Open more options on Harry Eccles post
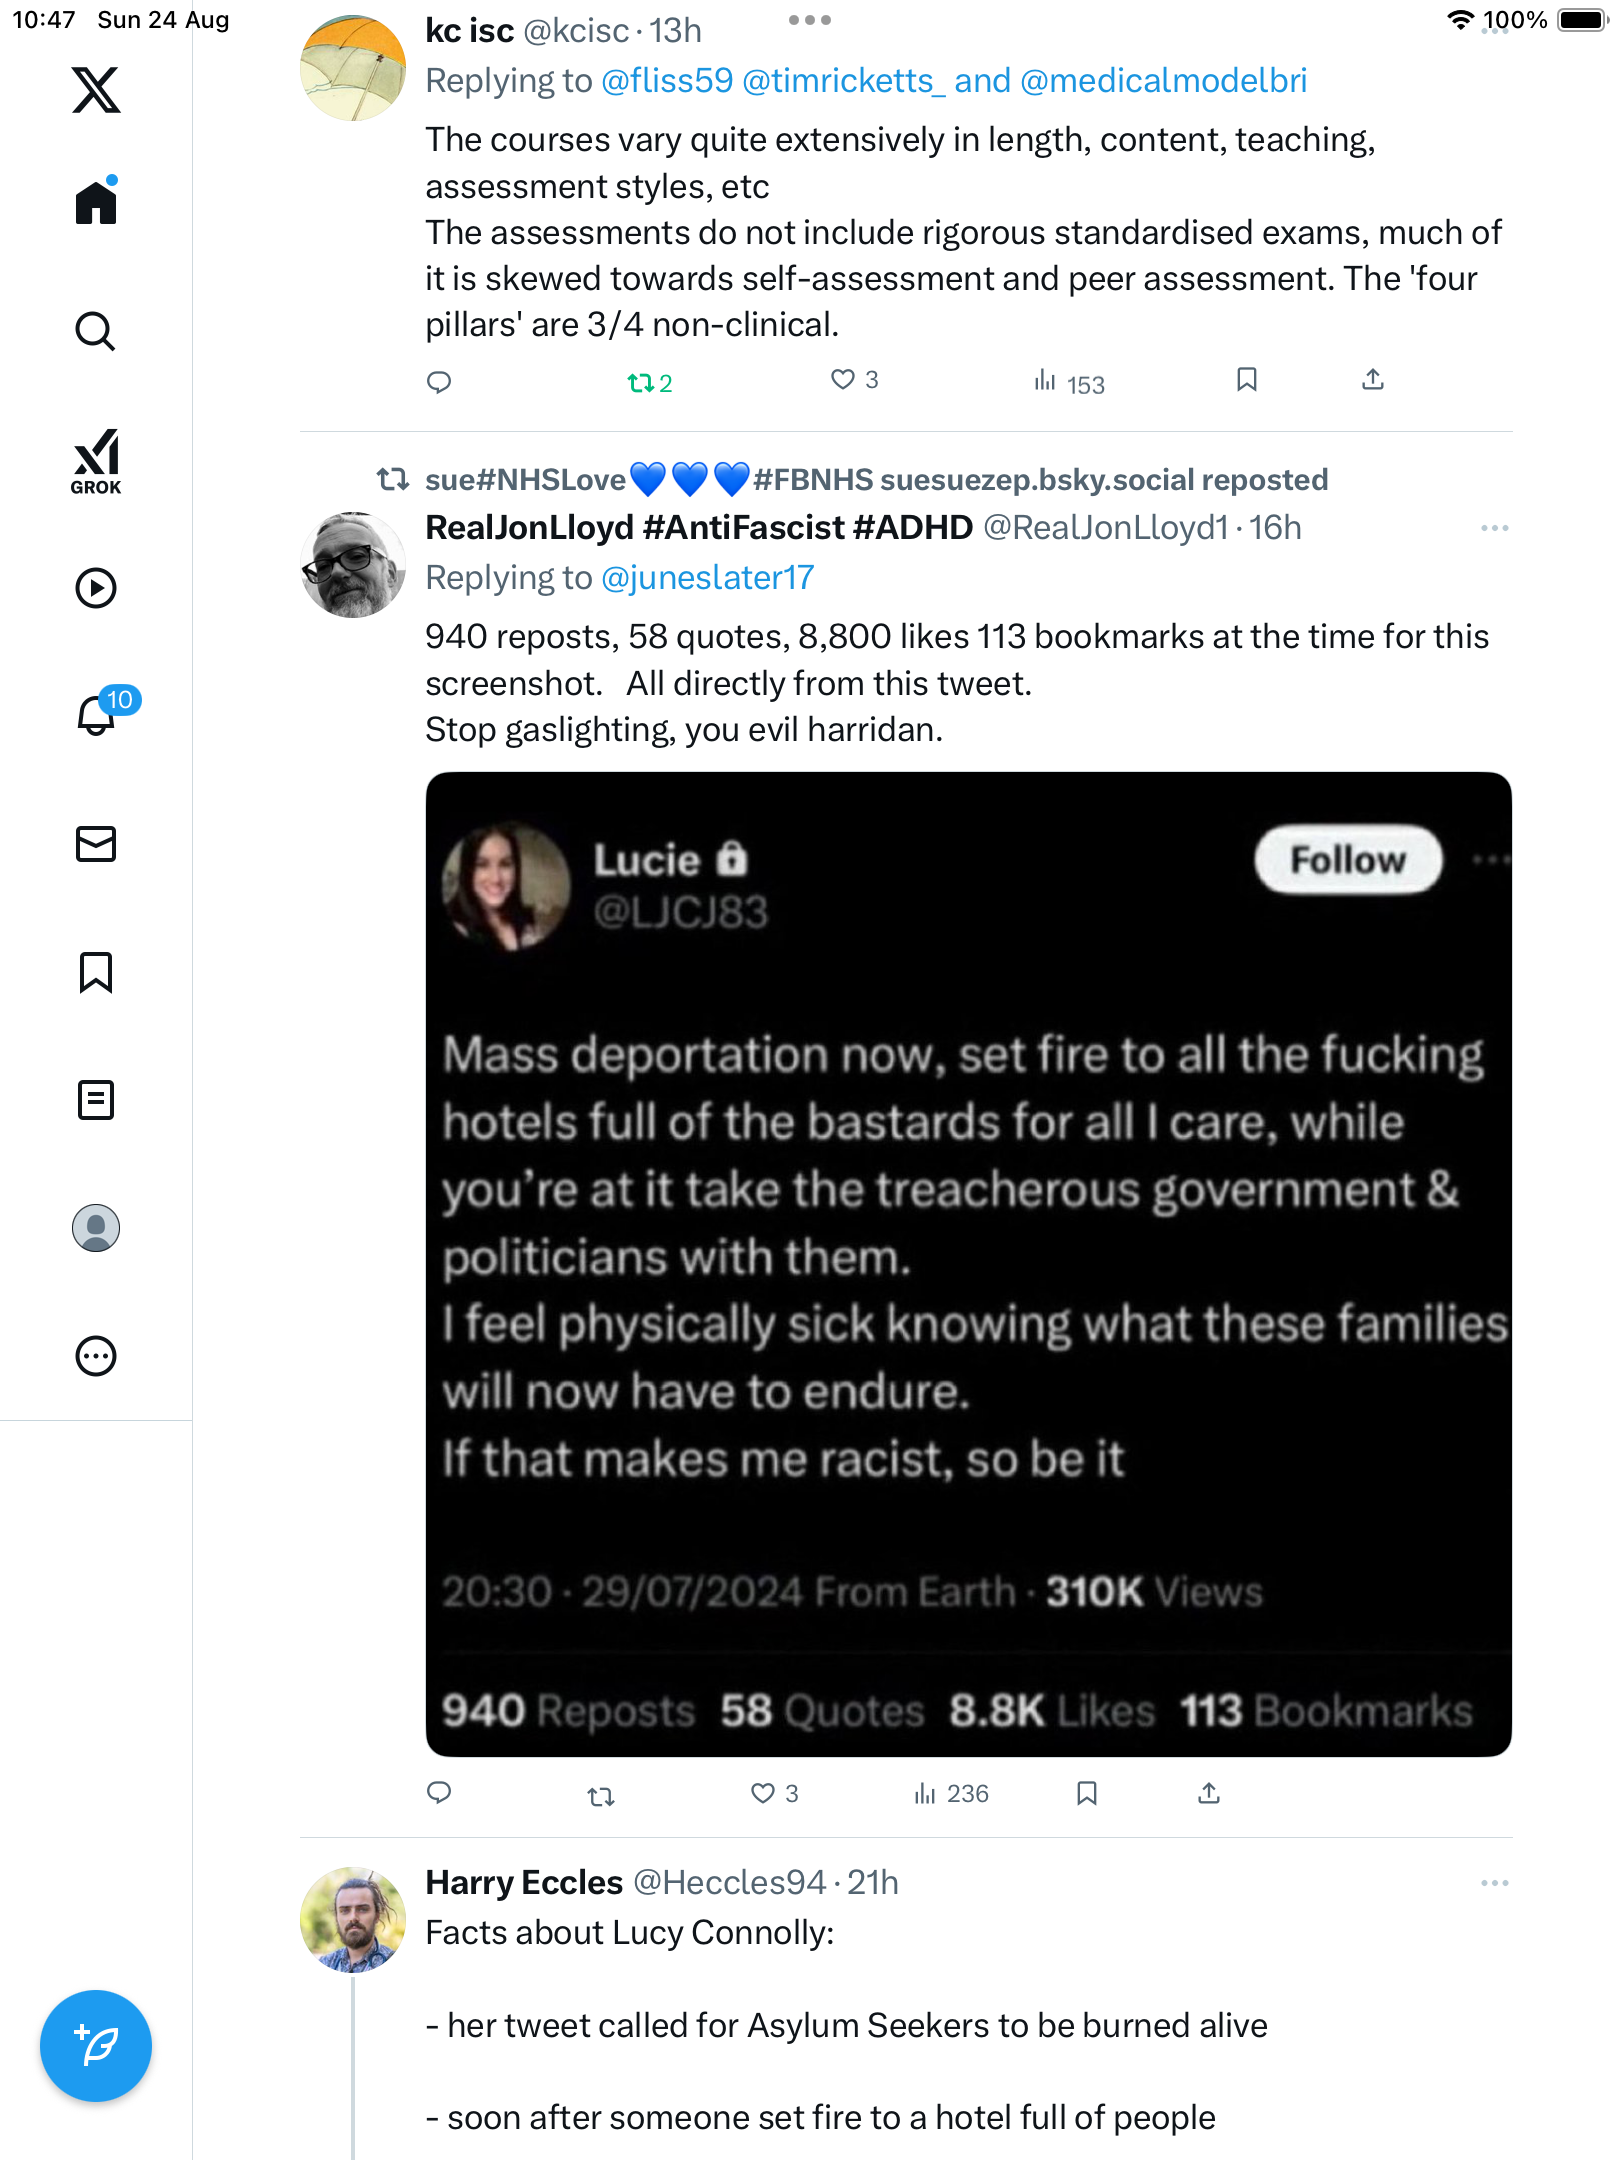1620x2160 pixels. click(x=1494, y=1883)
